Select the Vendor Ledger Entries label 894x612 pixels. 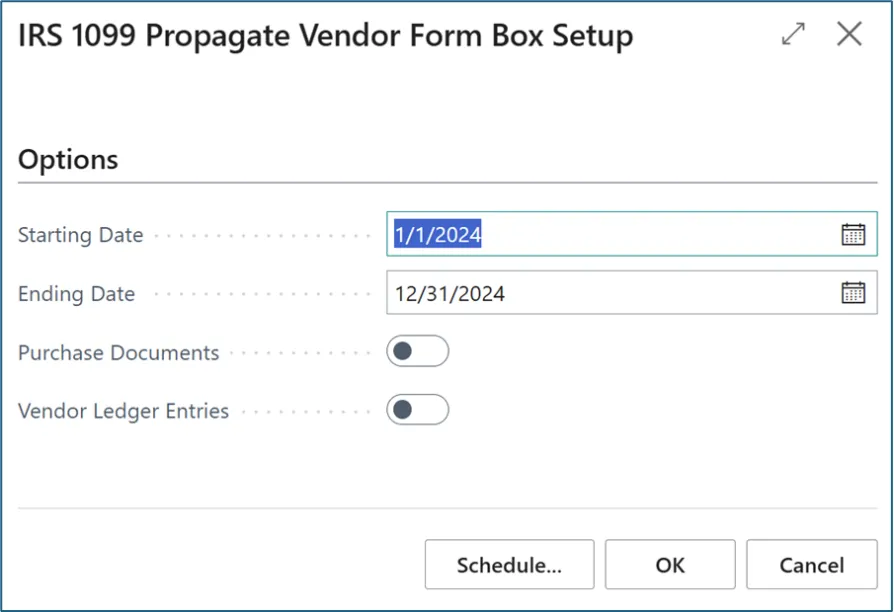click(x=124, y=411)
